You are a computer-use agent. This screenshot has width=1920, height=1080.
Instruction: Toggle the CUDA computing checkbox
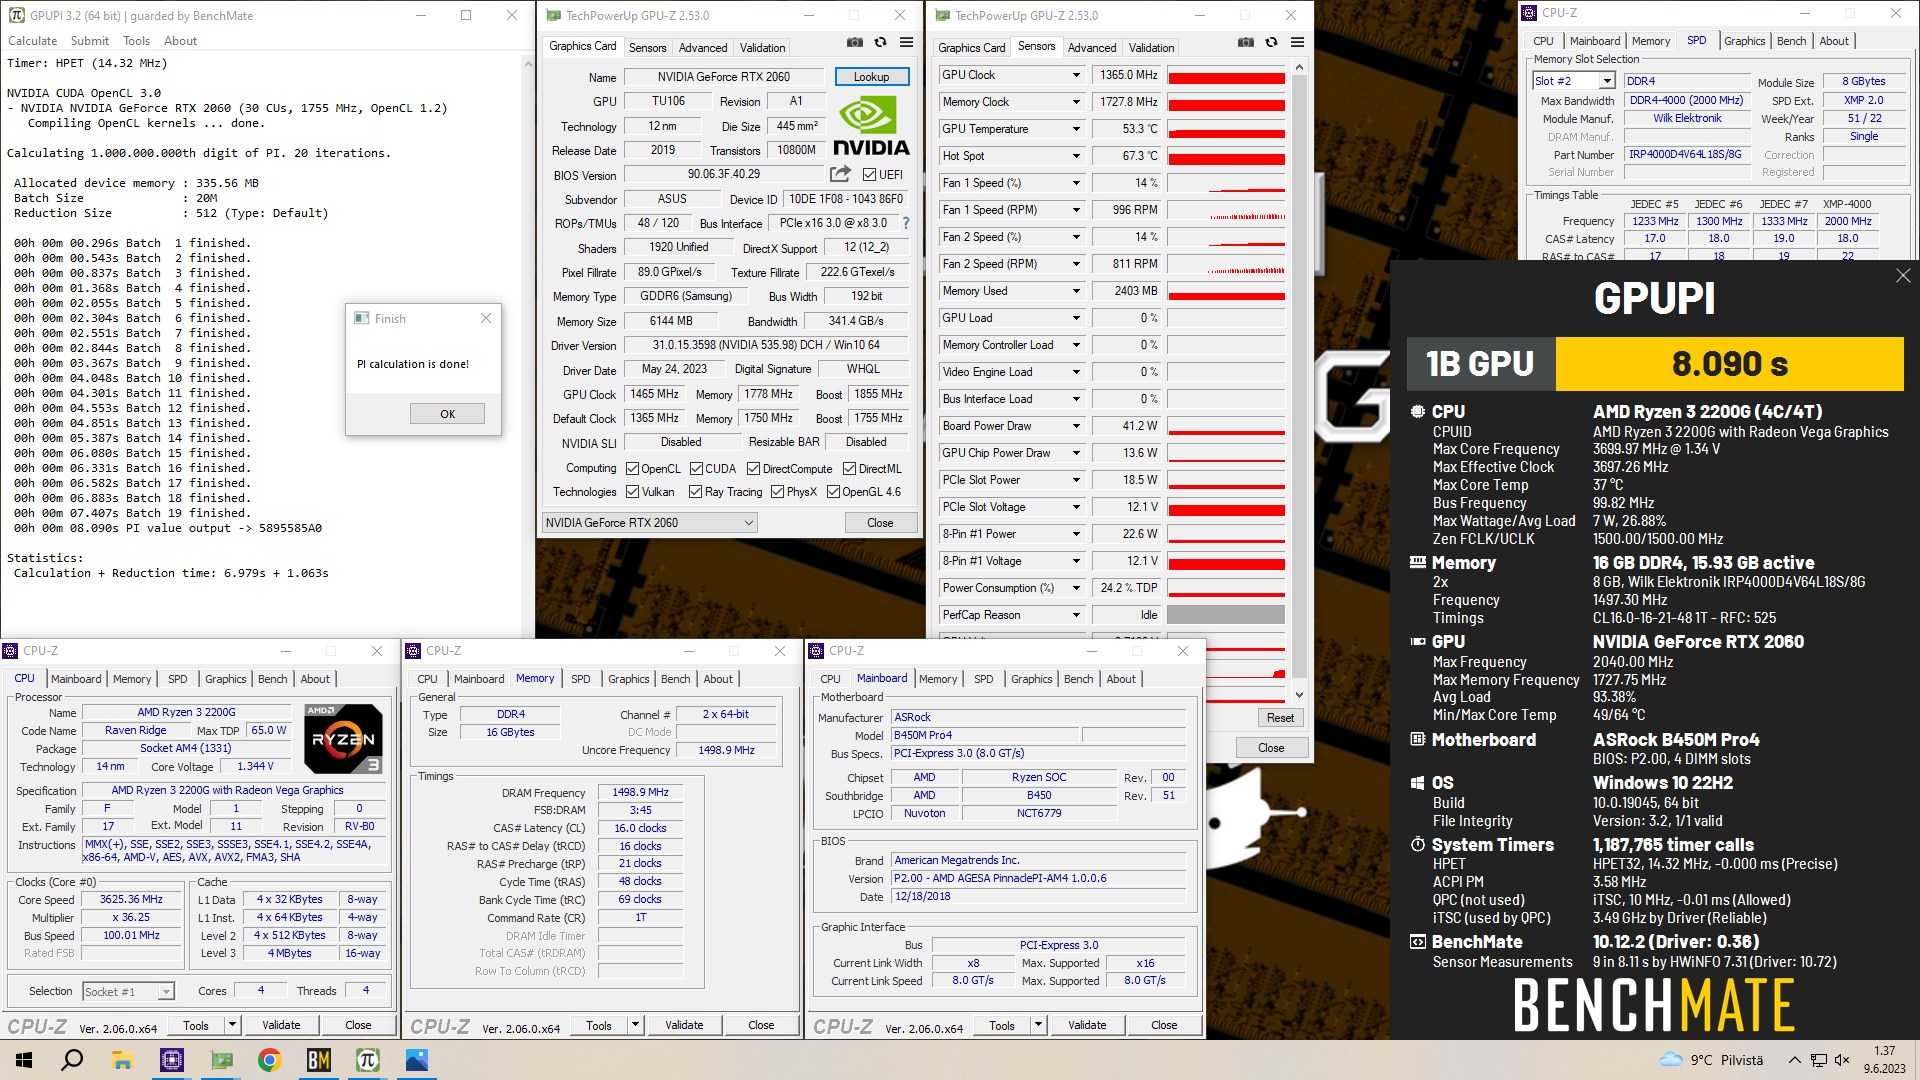696,469
